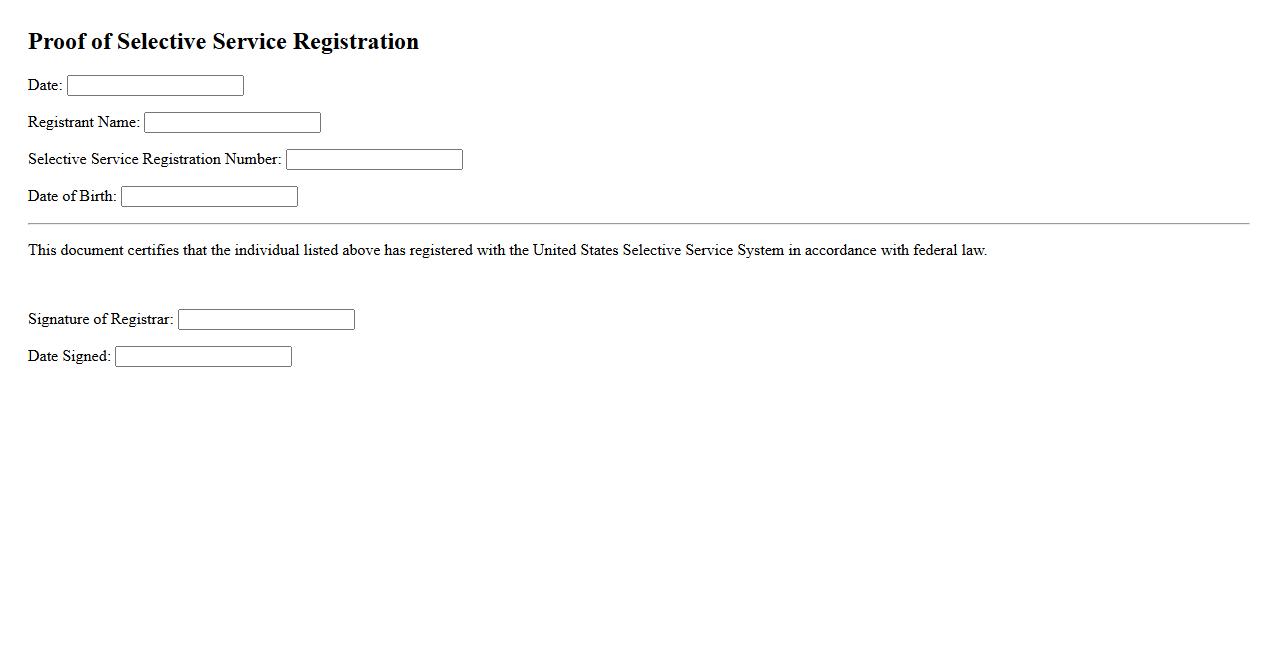This screenshot has width=1278, height=650.
Task: Click the "Date of Birth:" label
Action: coord(72,196)
